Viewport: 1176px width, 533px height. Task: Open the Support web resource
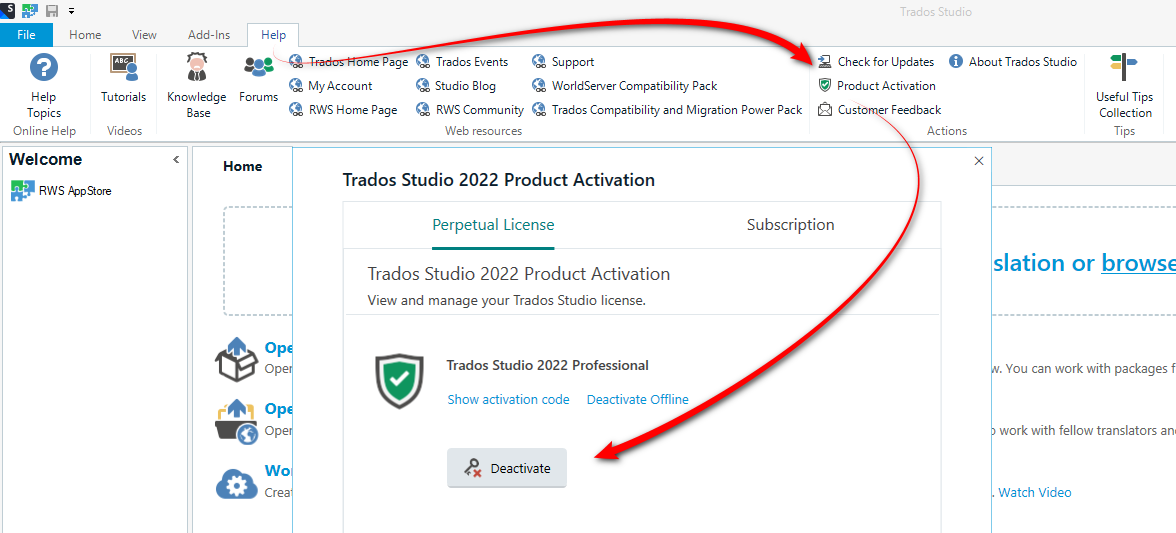(x=563, y=62)
